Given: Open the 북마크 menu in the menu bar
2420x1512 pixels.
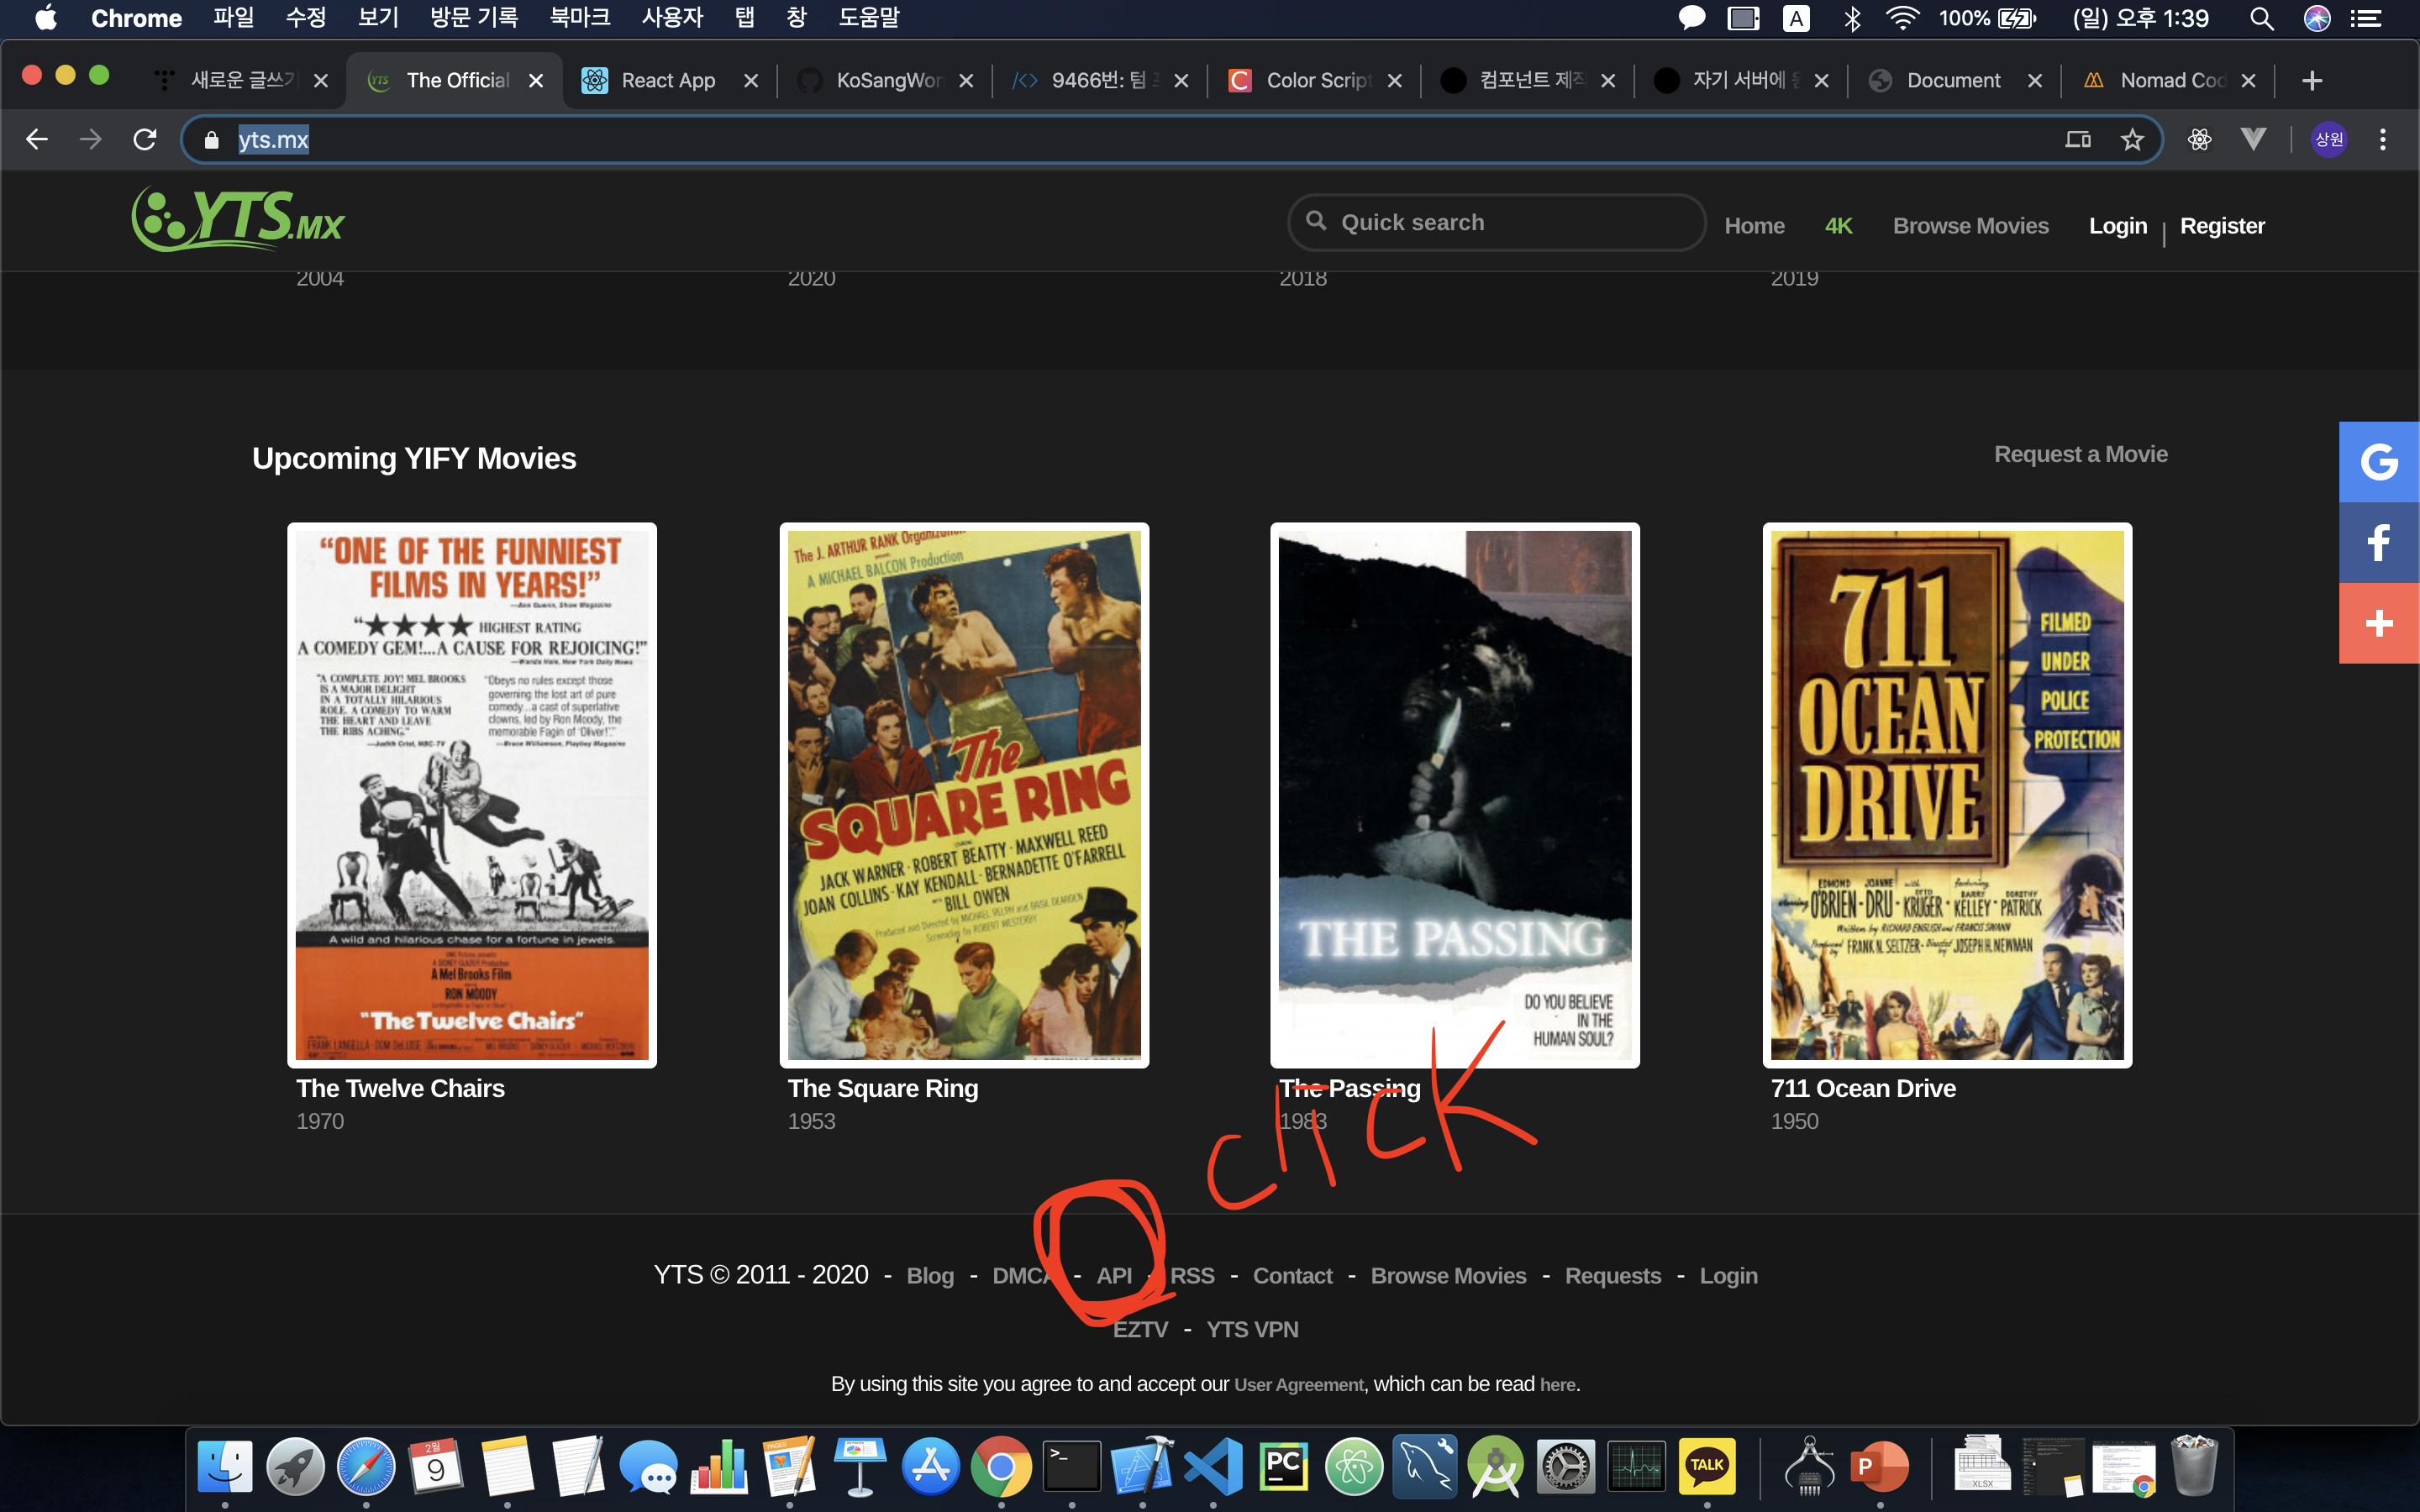Looking at the screenshot, I should click(579, 18).
